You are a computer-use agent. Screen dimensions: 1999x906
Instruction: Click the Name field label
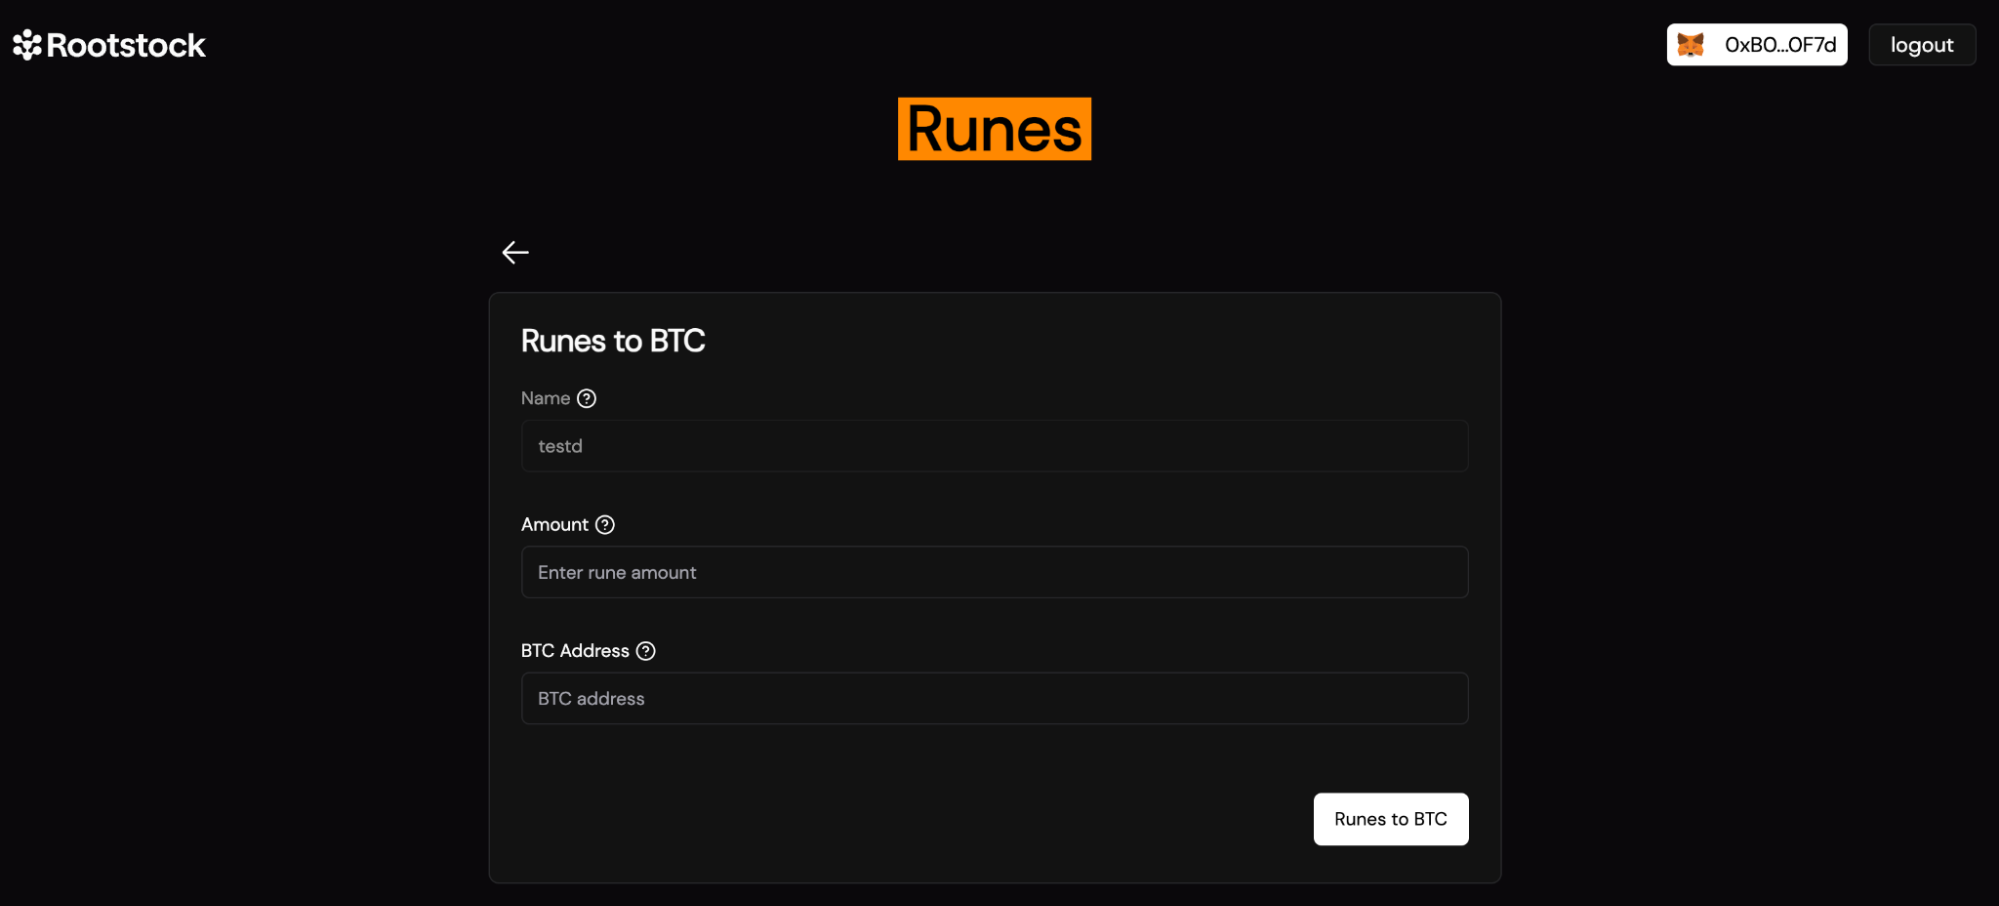[x=545, y=398]
